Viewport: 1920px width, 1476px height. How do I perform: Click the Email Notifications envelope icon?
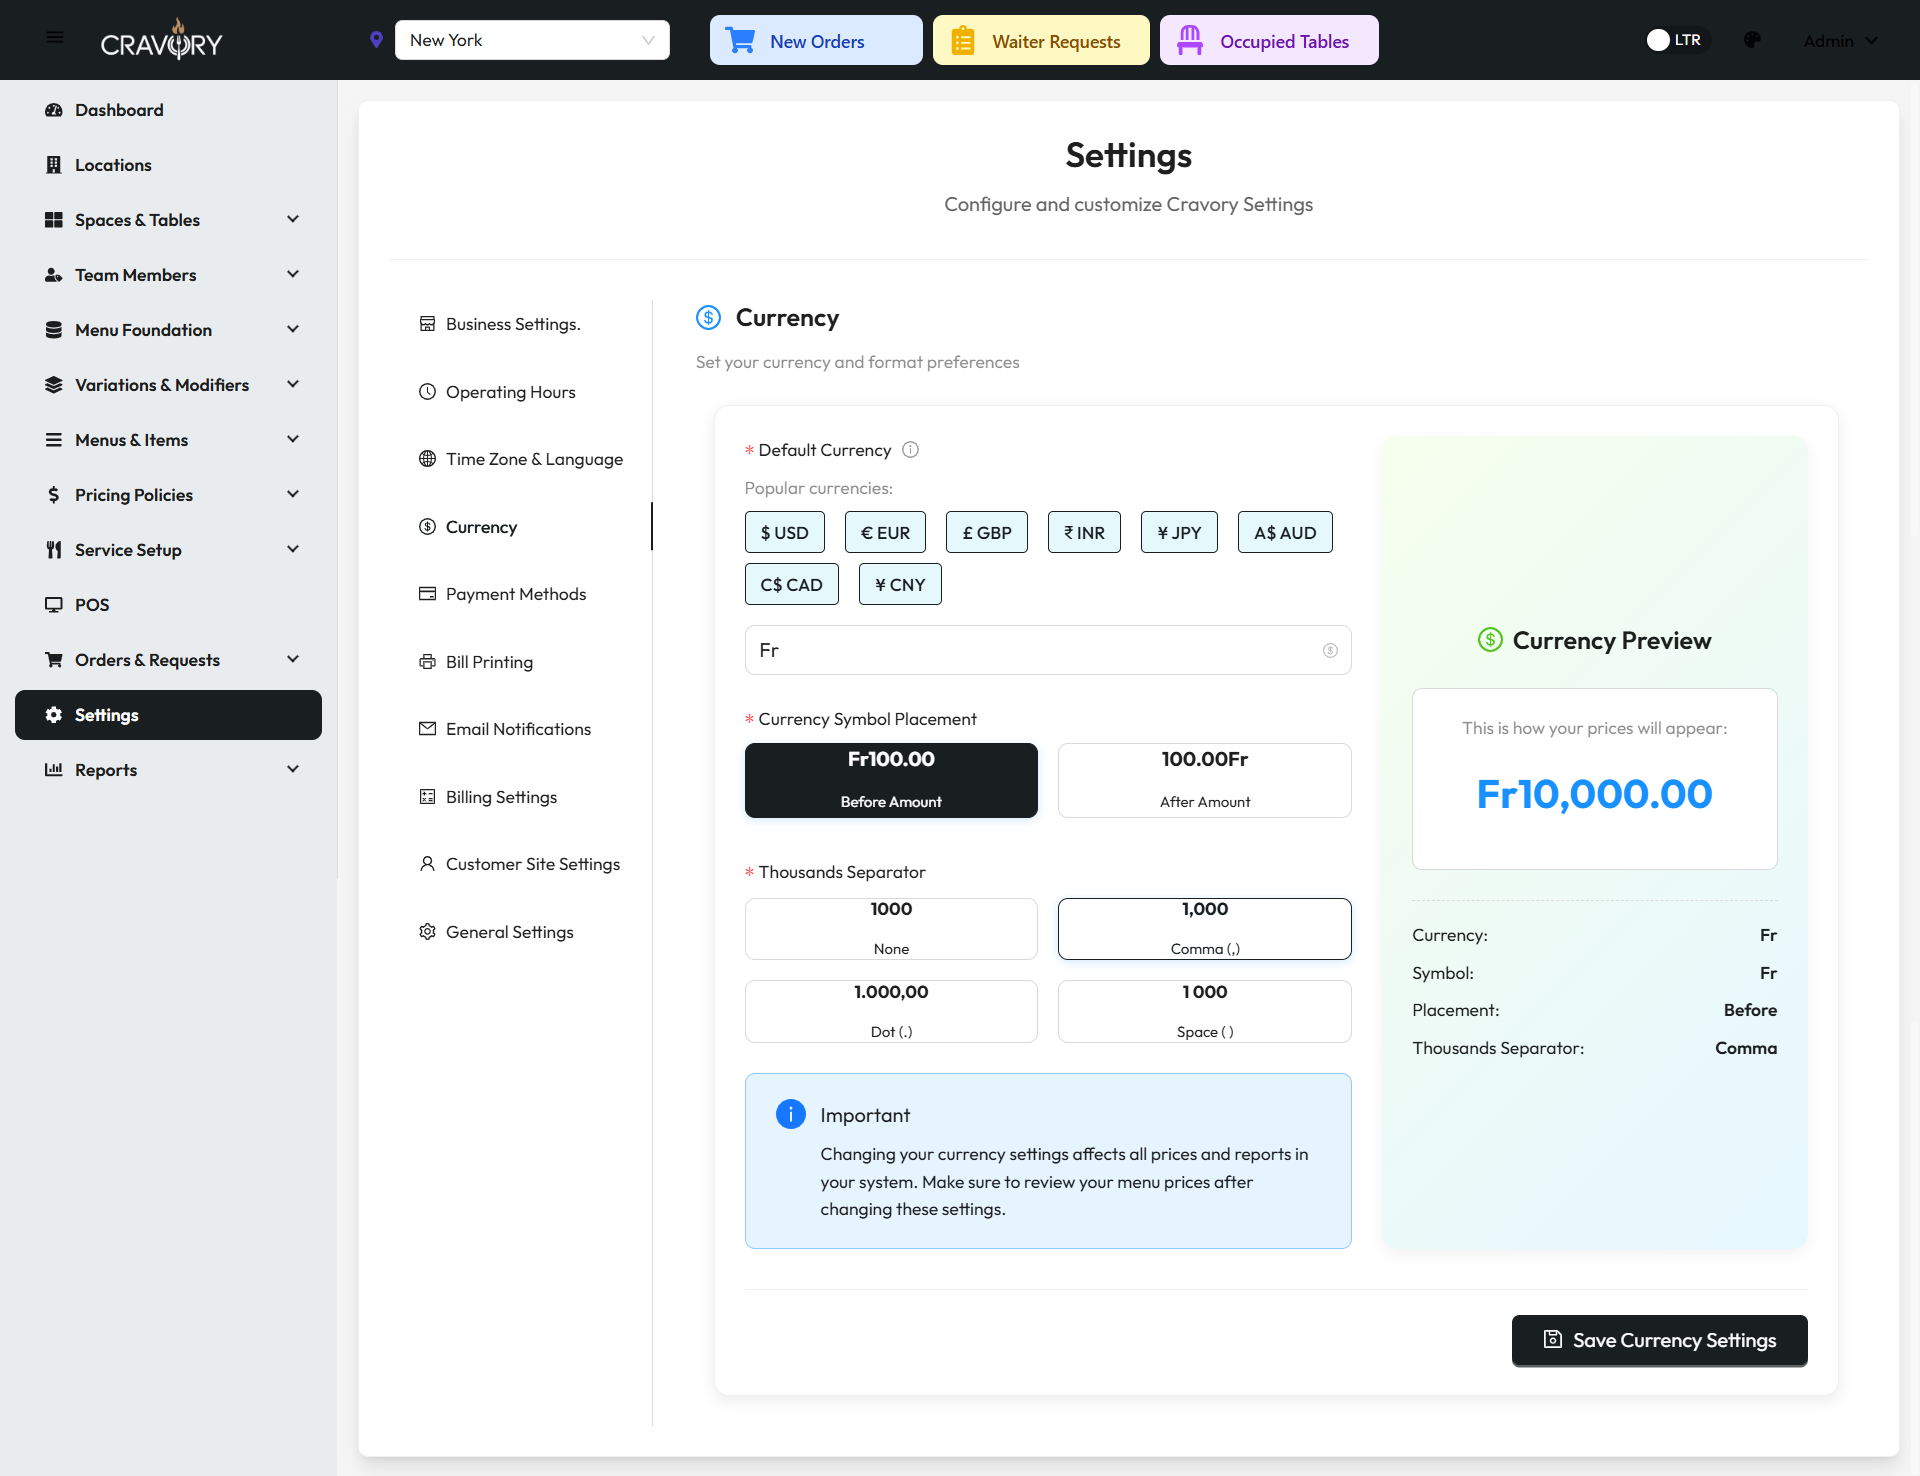pyautogui.click(x=427, y=729)
